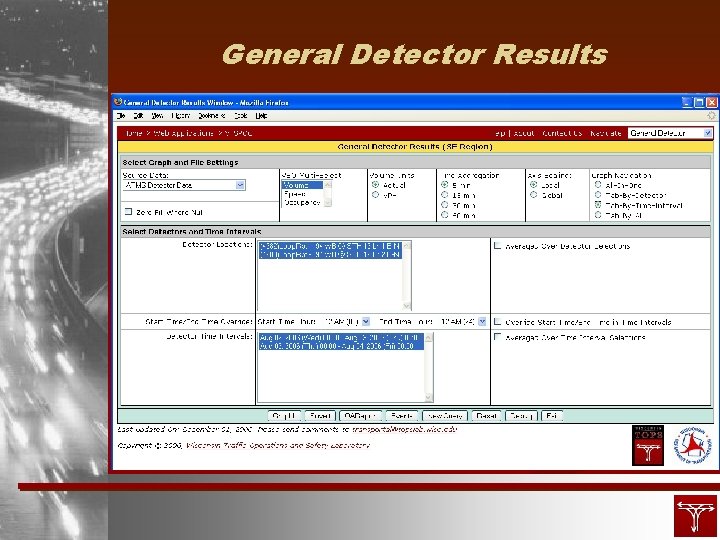Open the Navigate General Detector dropdown
The height and width of the screenshot is (540, 720).
point(670,133)
